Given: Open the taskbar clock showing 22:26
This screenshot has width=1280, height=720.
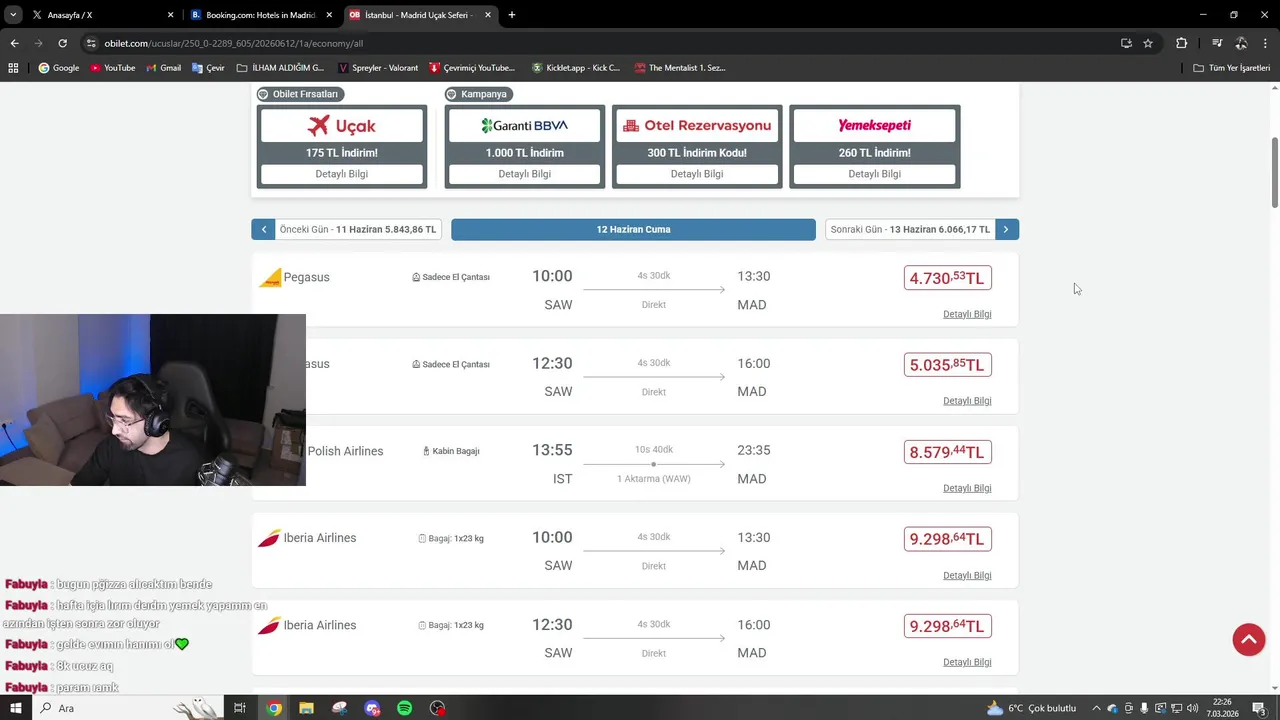Looking at the screenshot, I should 1222,708.
